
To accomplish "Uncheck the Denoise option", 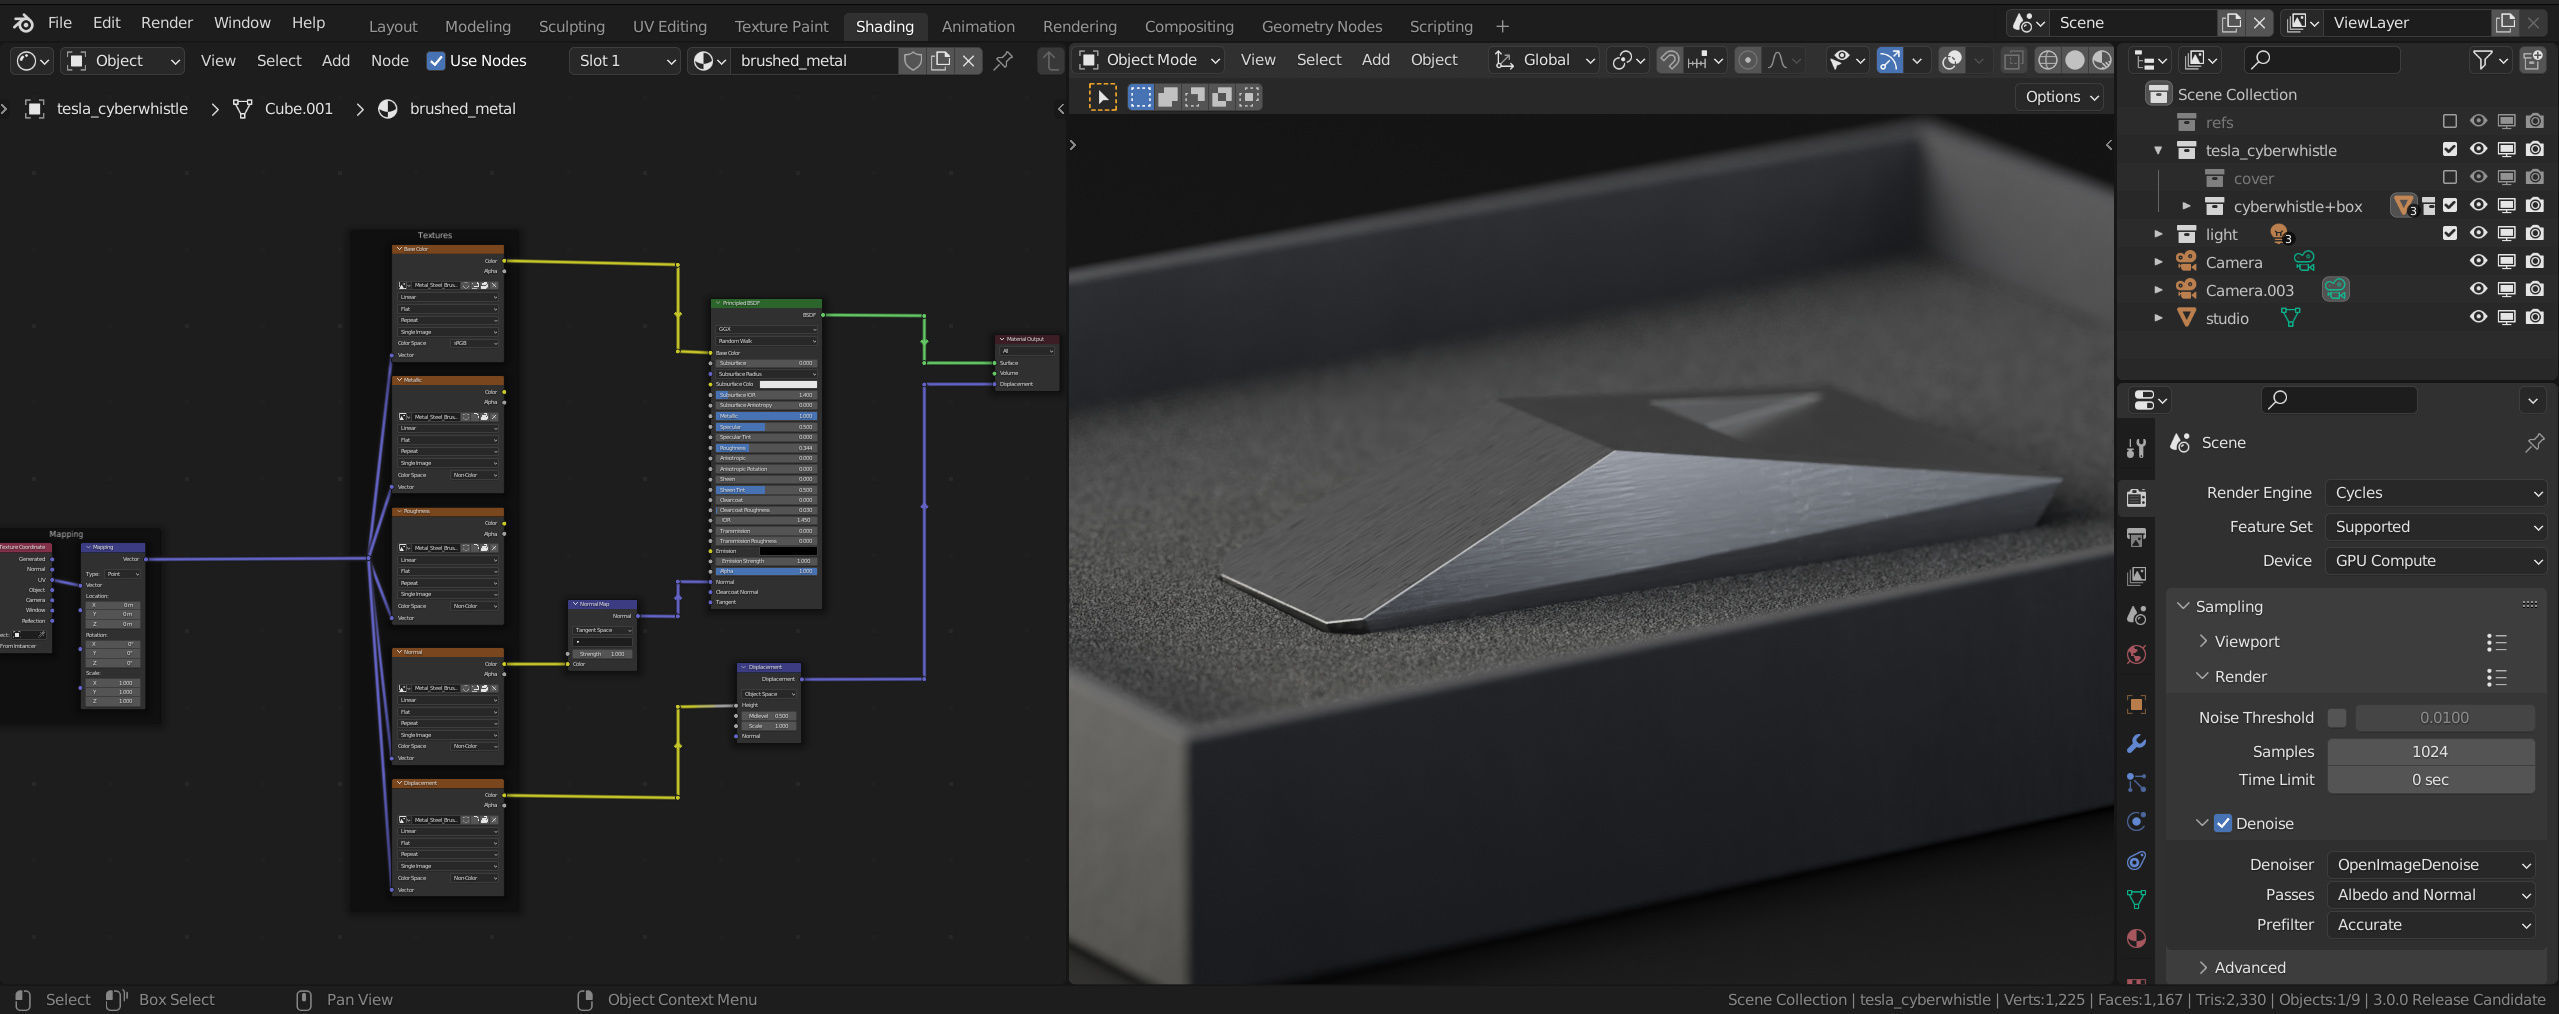I will coord(2223,823).
